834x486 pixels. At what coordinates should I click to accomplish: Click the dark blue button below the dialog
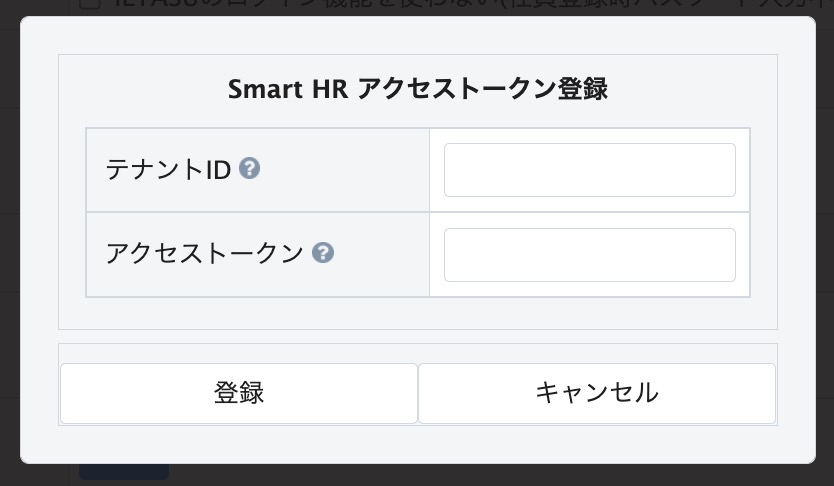(123, 471)
